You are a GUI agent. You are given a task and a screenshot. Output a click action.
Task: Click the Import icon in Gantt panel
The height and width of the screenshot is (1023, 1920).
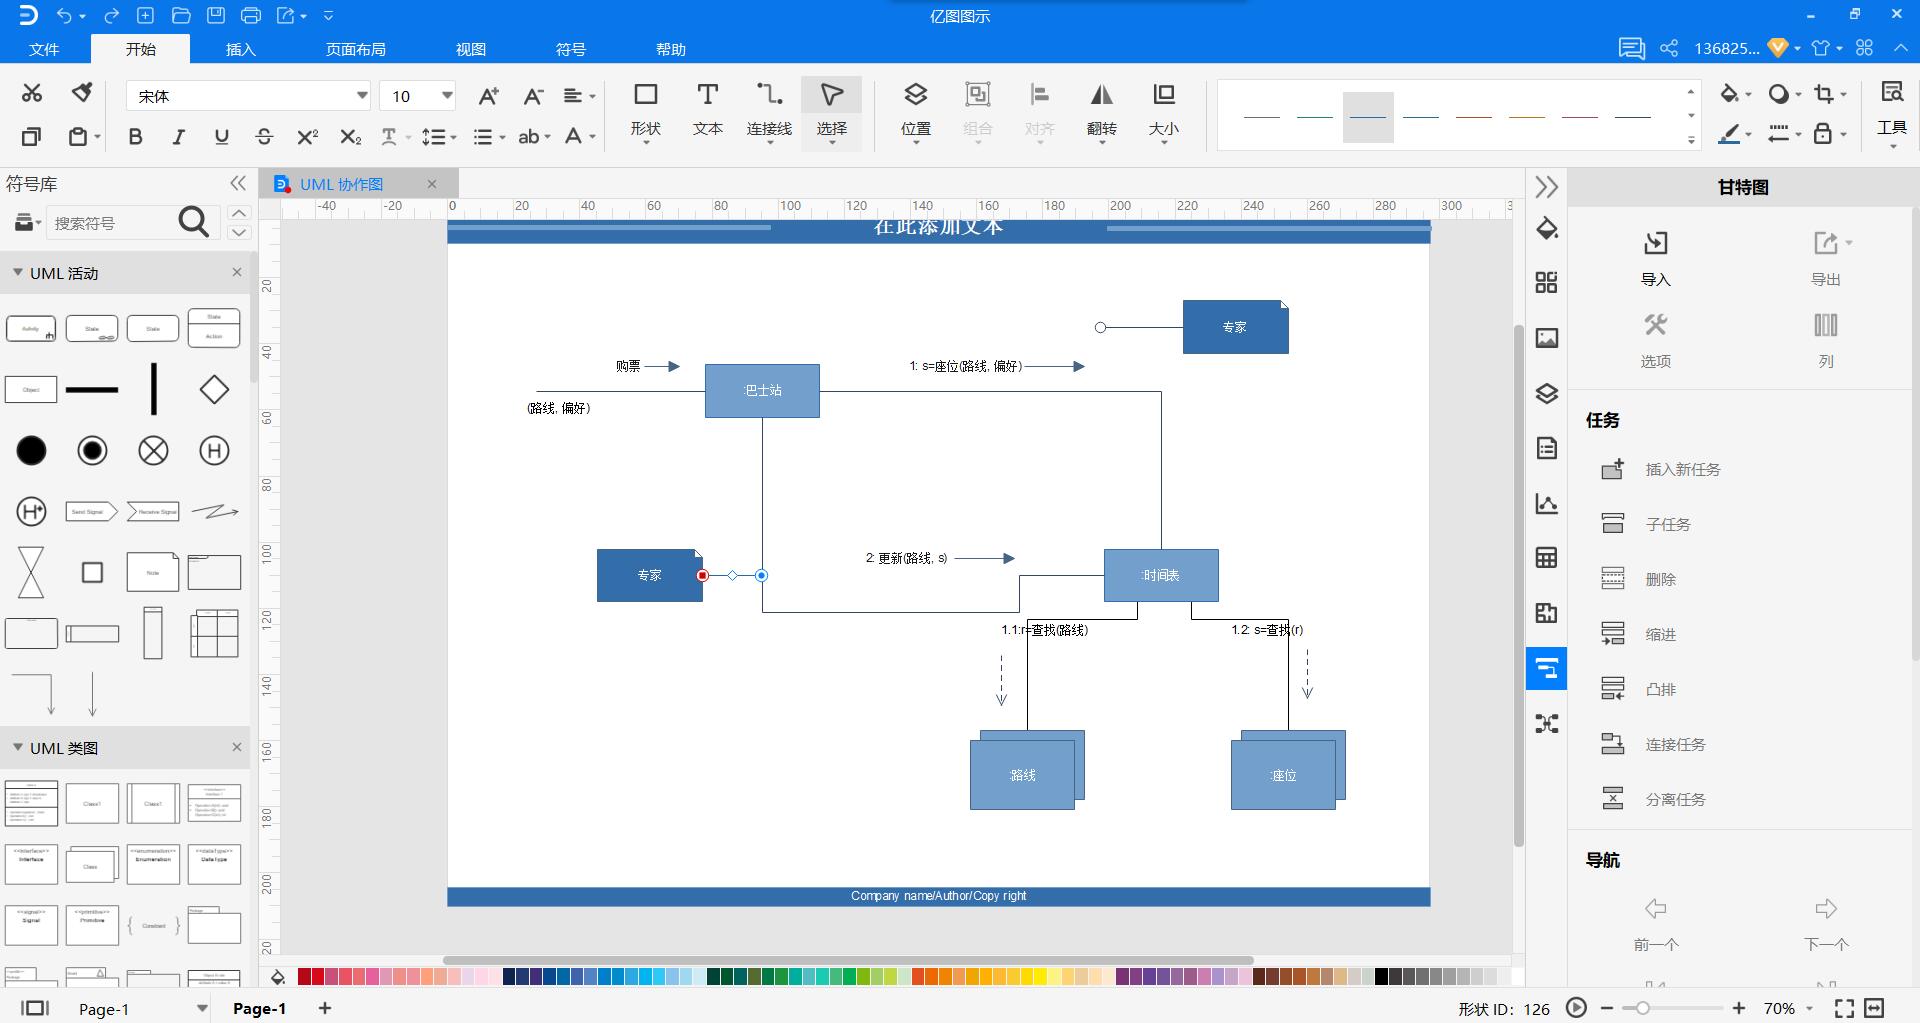pos(1655,257)
